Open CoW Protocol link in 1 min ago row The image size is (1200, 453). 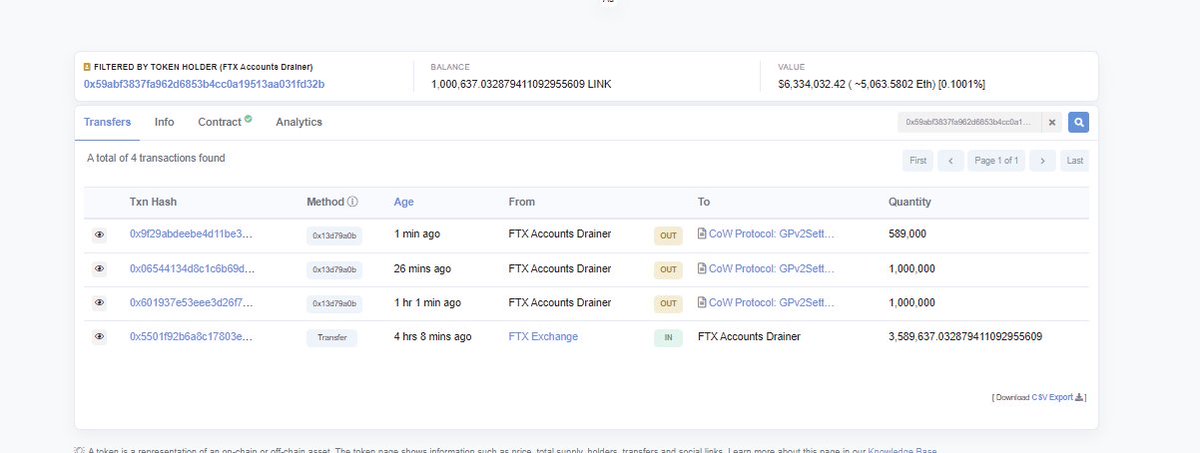(771, 234)
